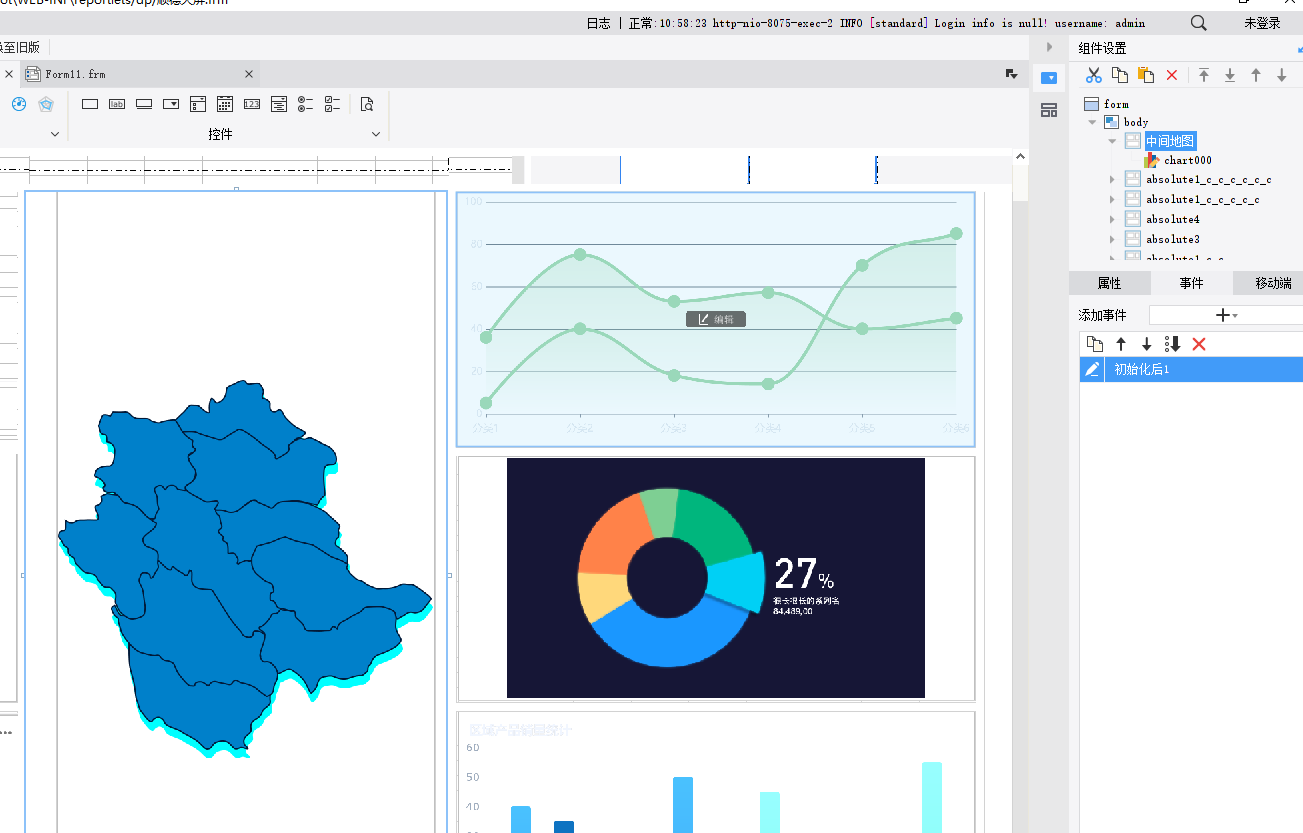
Task: Move the event down in the list
Action: coord(1147,344)
